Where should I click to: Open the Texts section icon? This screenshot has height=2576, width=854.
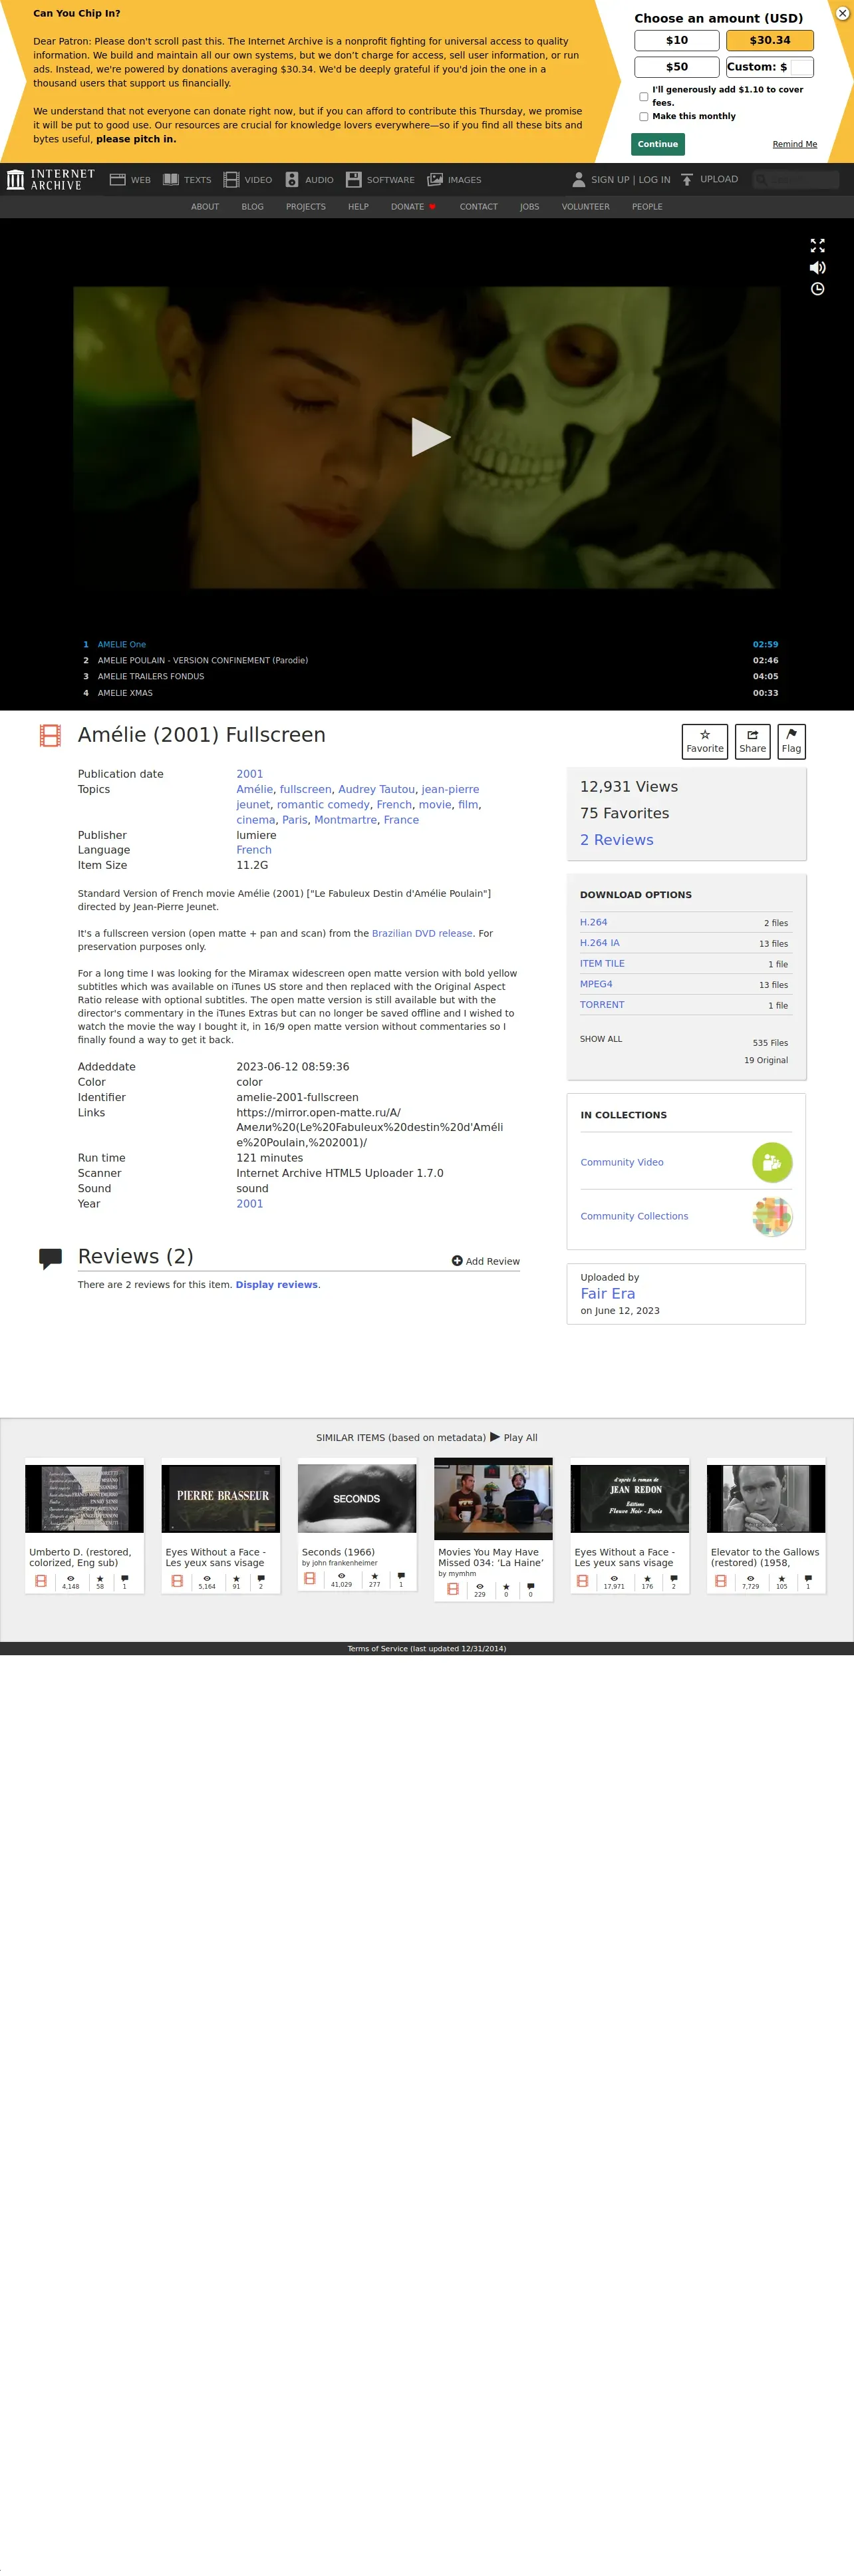171,180
